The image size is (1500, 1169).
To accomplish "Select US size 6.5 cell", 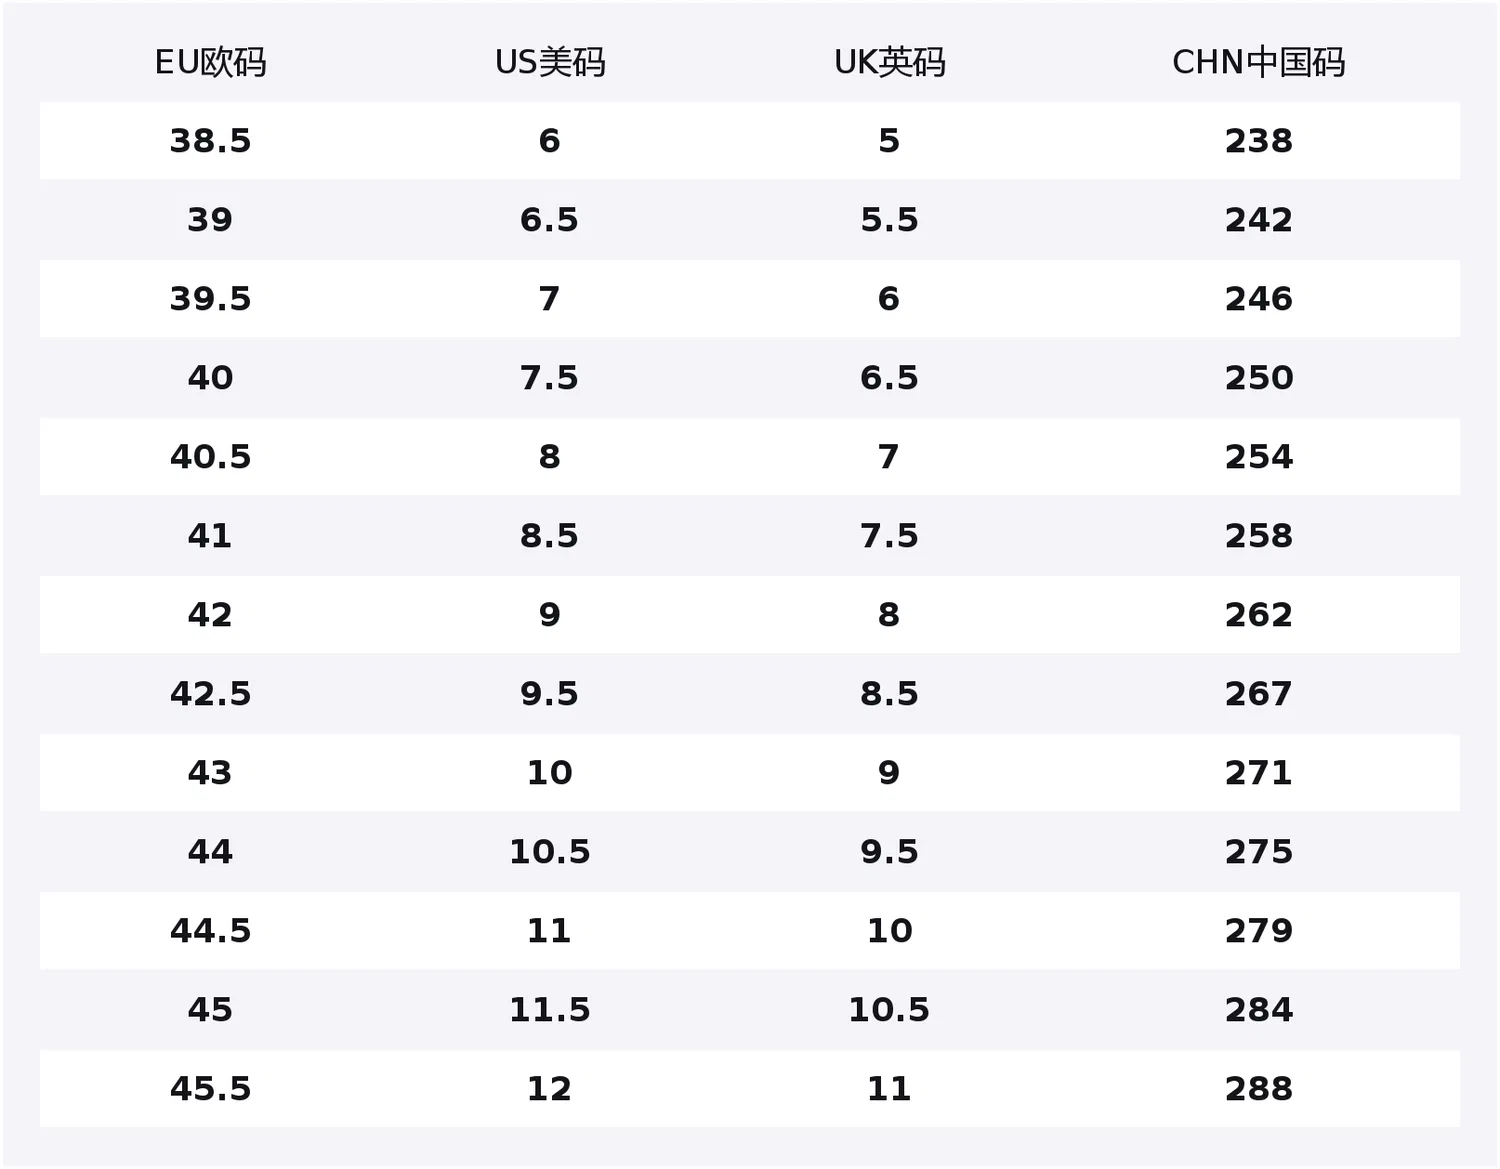I will point(549,220).
